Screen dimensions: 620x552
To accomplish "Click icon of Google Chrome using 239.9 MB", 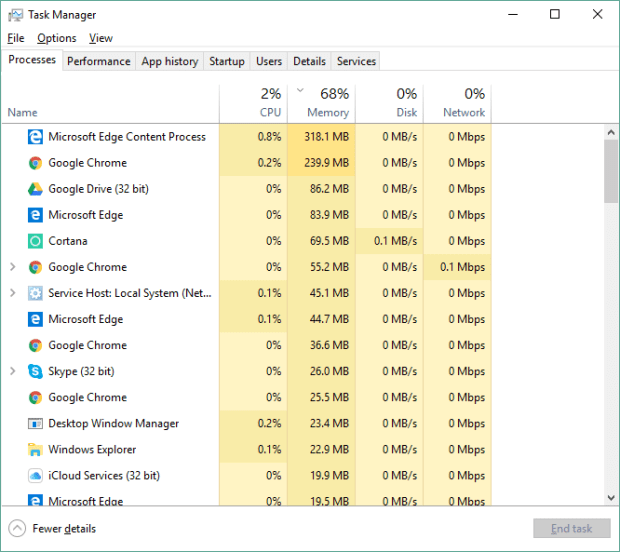I will (x=35, y=163).
